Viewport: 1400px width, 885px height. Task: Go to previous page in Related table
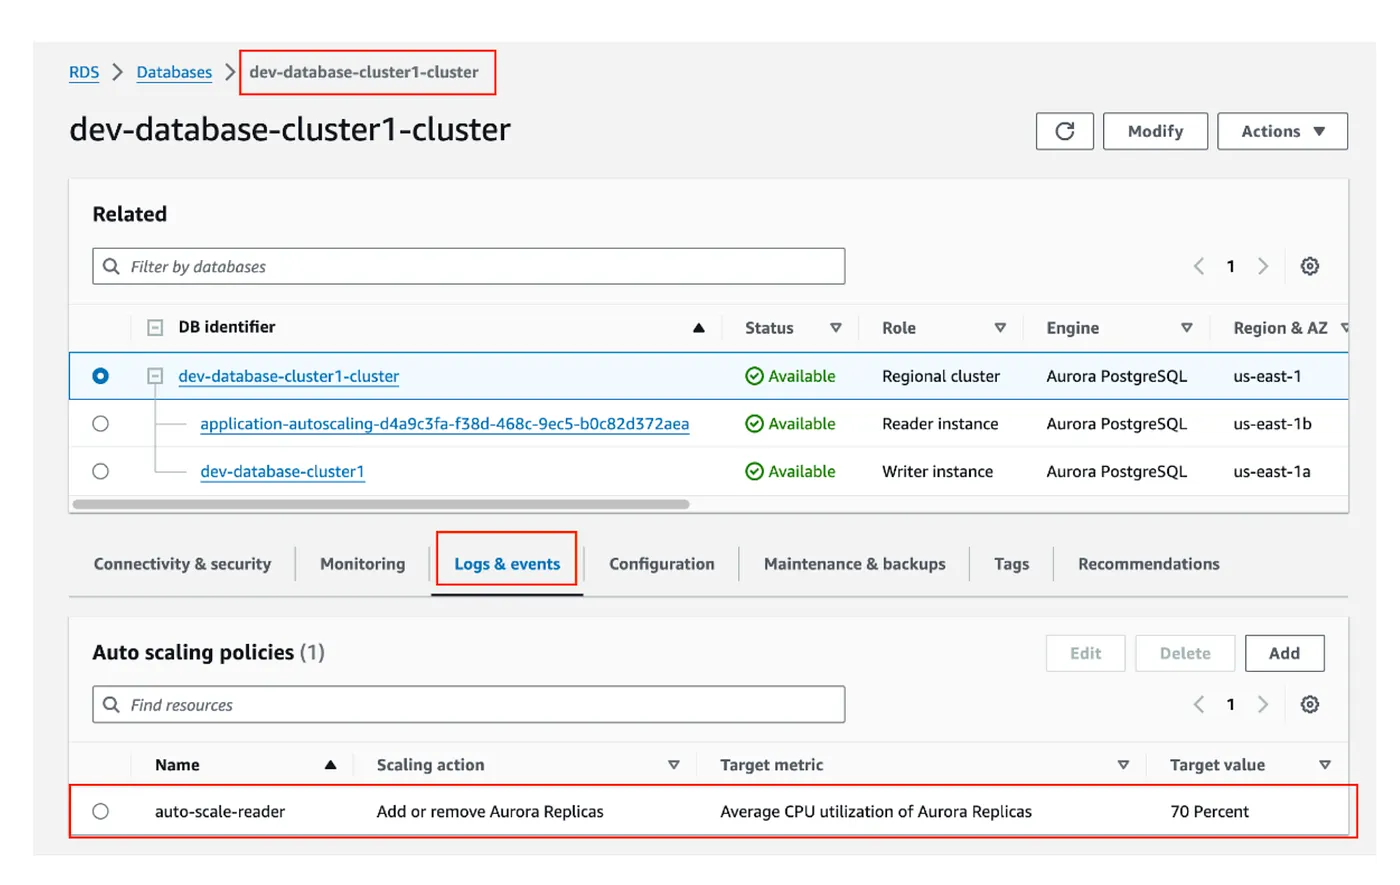pyautogui.click(x=1198, y=266)
